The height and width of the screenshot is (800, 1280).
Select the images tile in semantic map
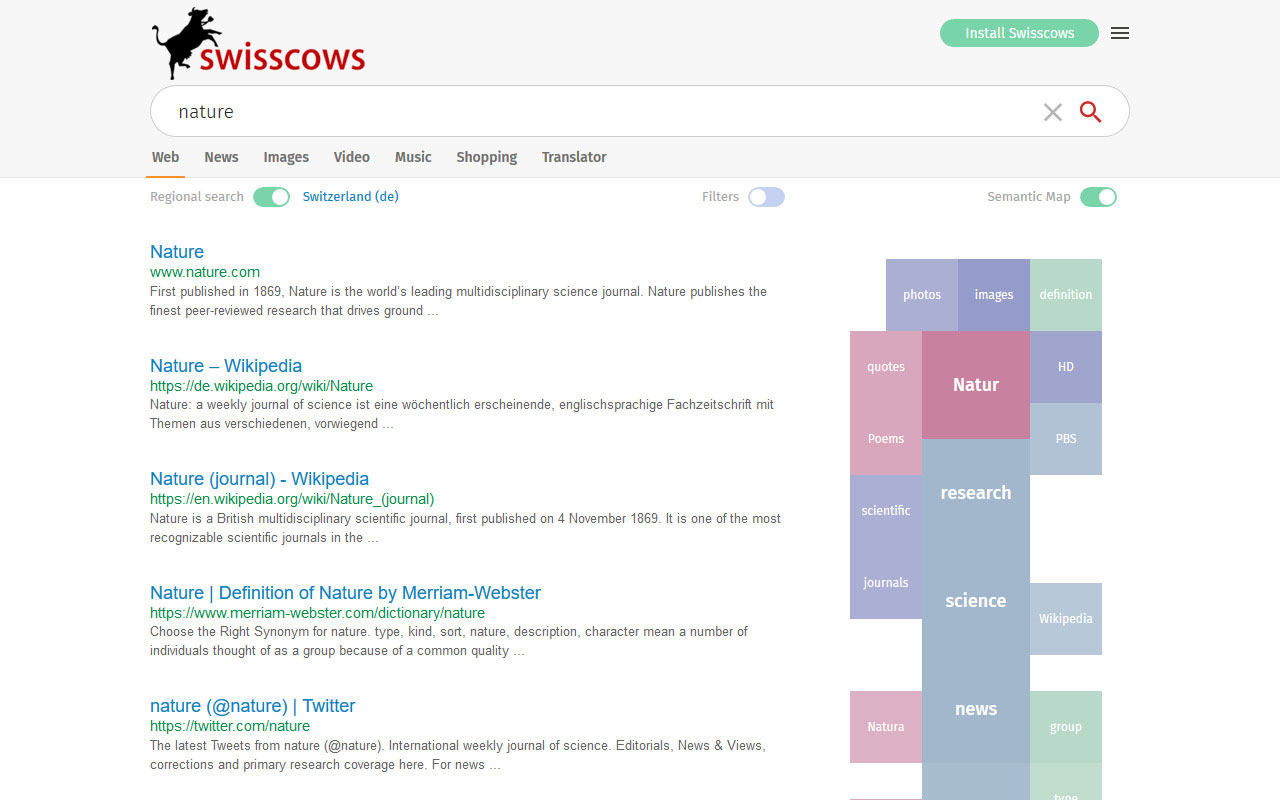coord(994,295)
